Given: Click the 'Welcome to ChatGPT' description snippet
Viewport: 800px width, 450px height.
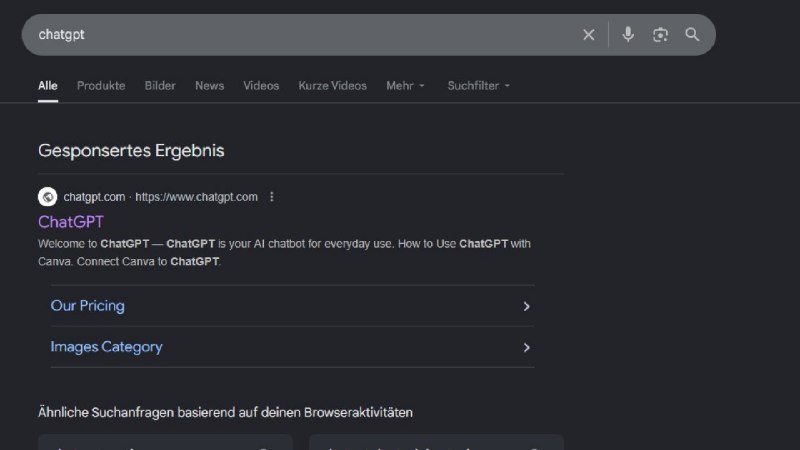Looking at the screenshot, I should [284, 253].
